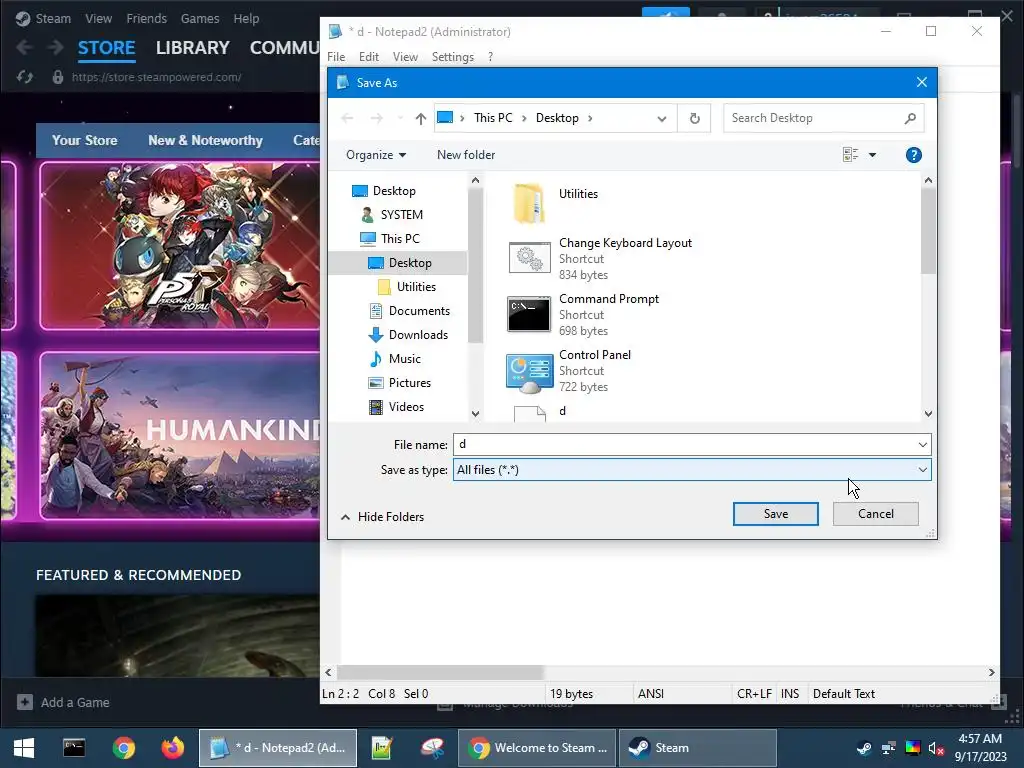
Task: Select the file named d in list
Action: 562,411
